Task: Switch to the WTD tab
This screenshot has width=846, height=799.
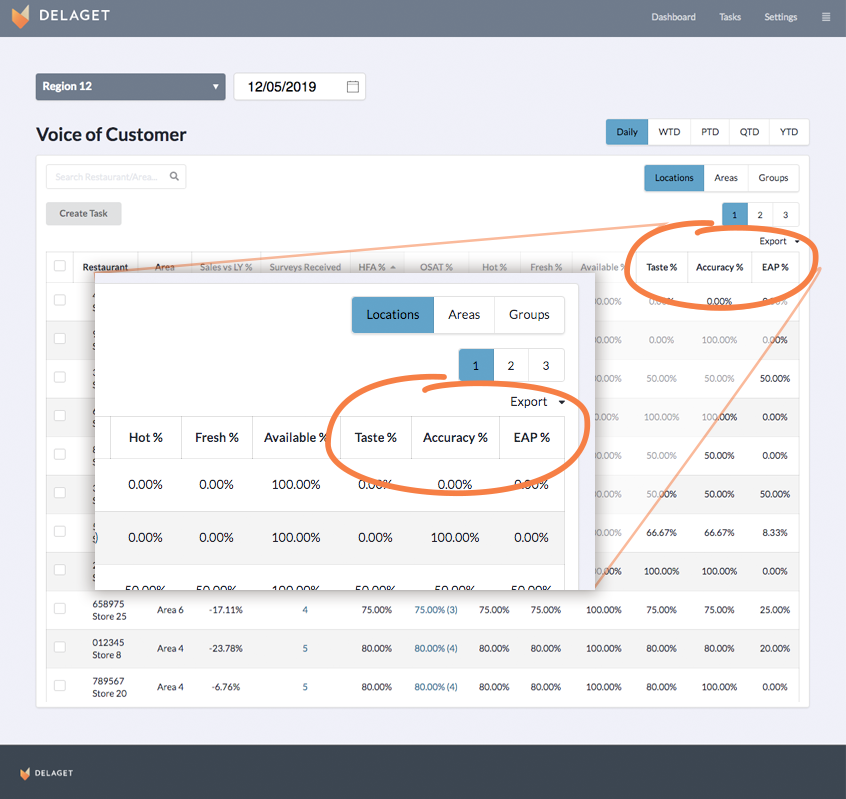Action: [669, 132]
